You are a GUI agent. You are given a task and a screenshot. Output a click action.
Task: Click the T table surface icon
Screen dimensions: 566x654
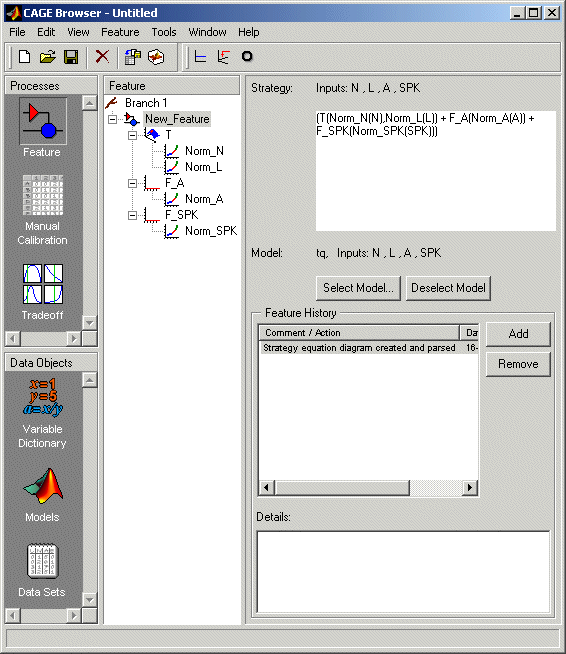152,135
